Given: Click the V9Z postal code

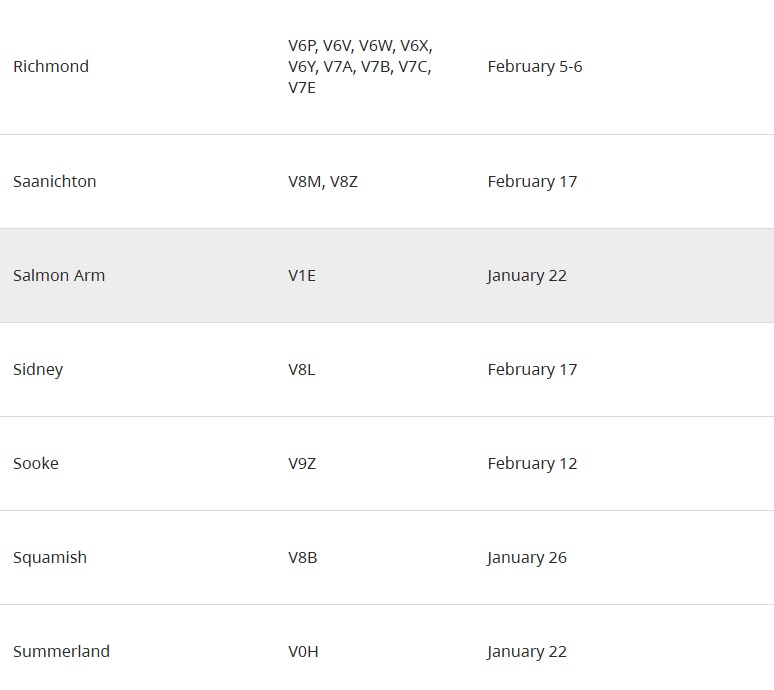Looking at the screenshot, I should (x=302, y=464).
